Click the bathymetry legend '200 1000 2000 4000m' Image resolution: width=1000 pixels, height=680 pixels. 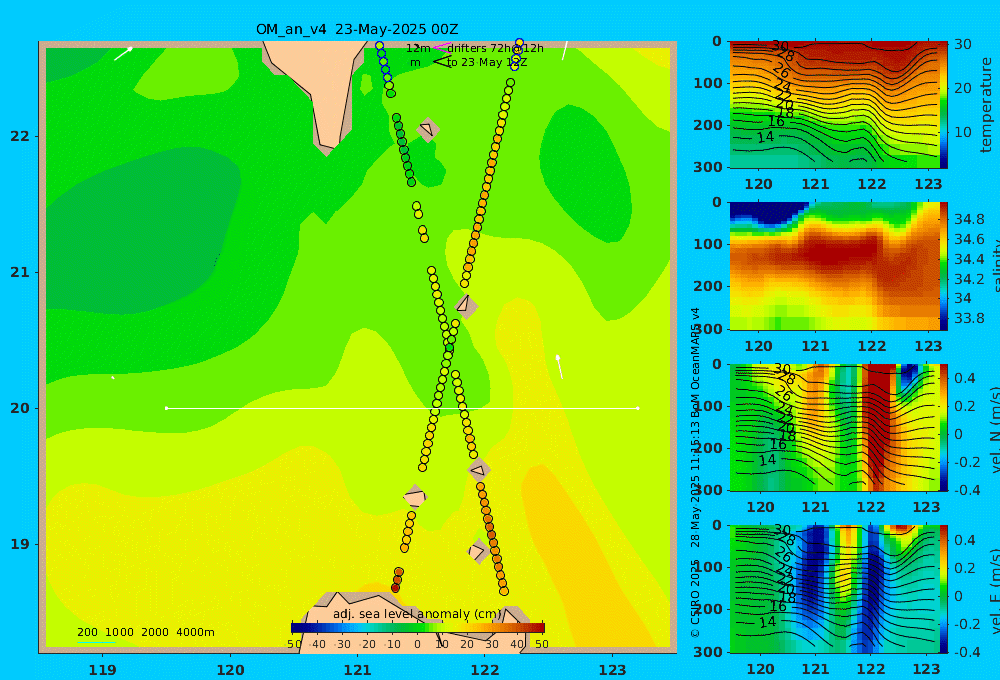(x=145, y=632)
